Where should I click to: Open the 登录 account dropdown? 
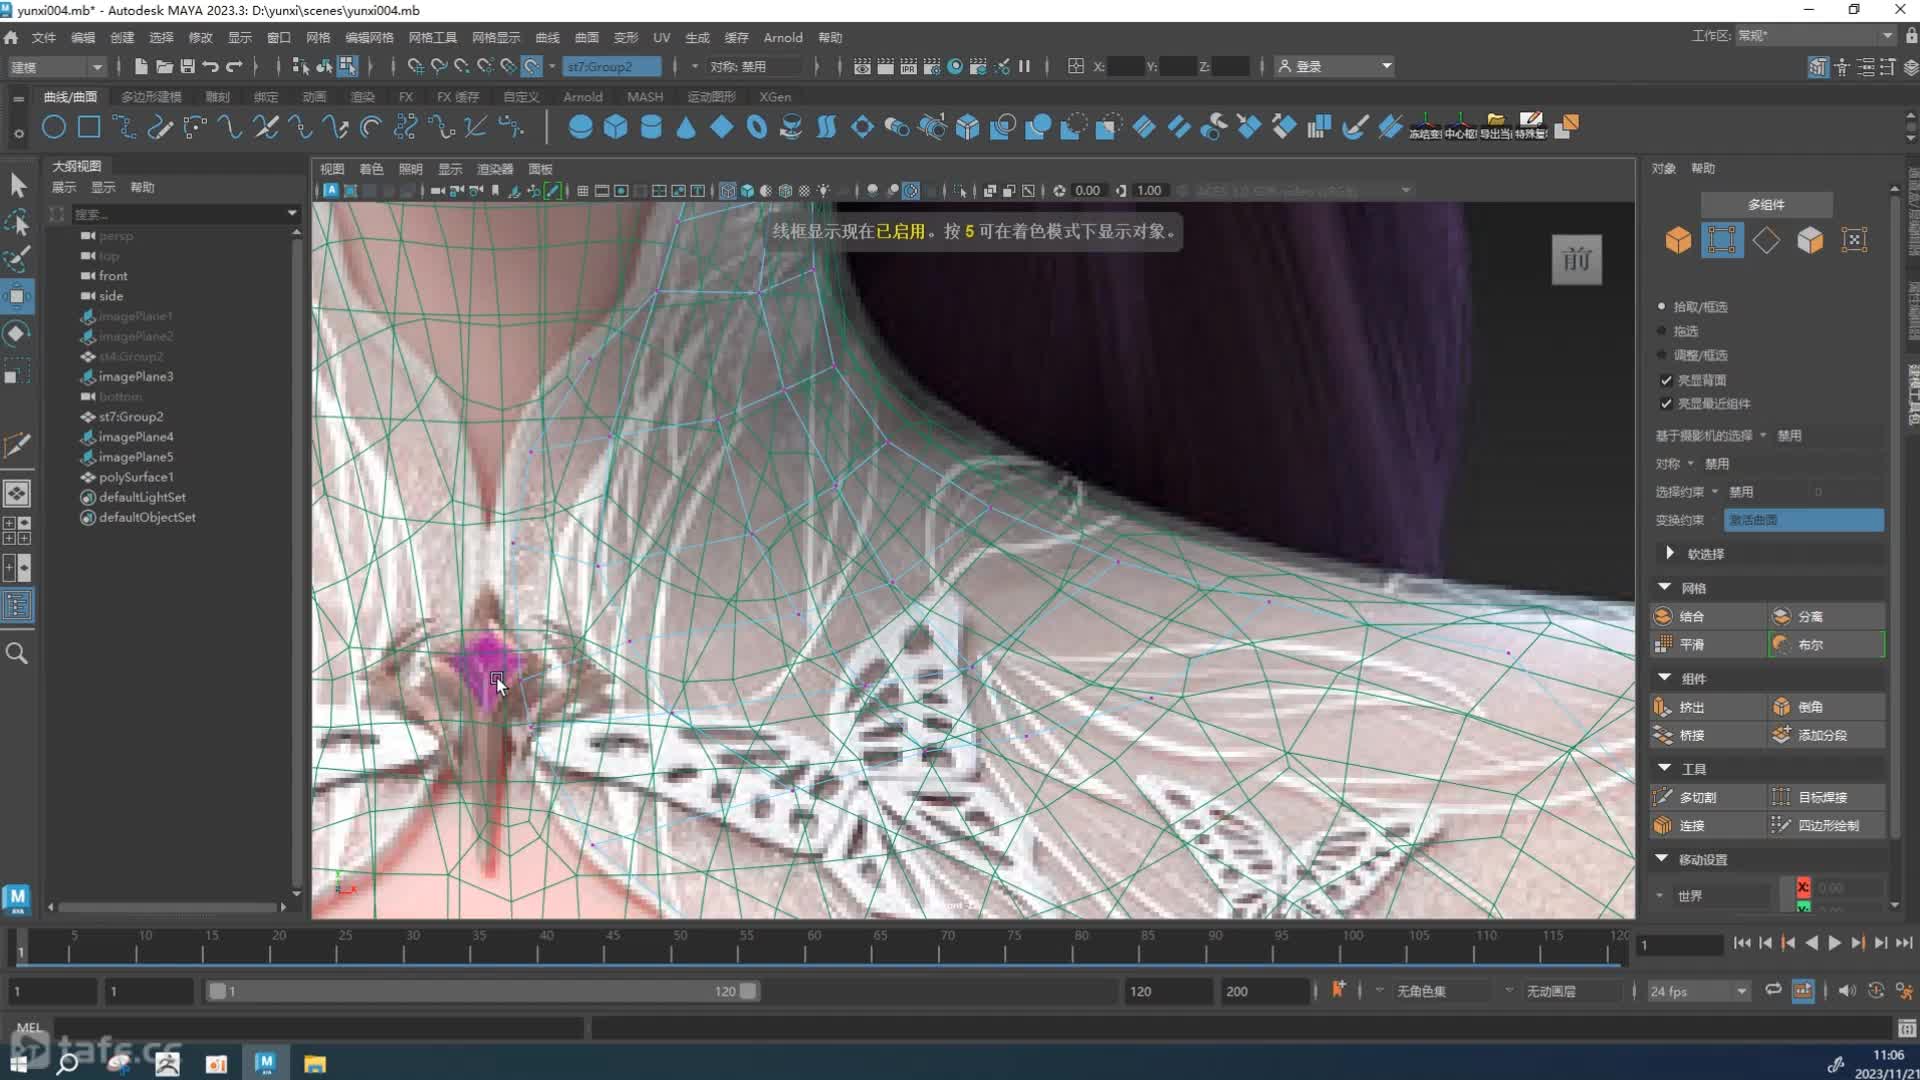1335,66
